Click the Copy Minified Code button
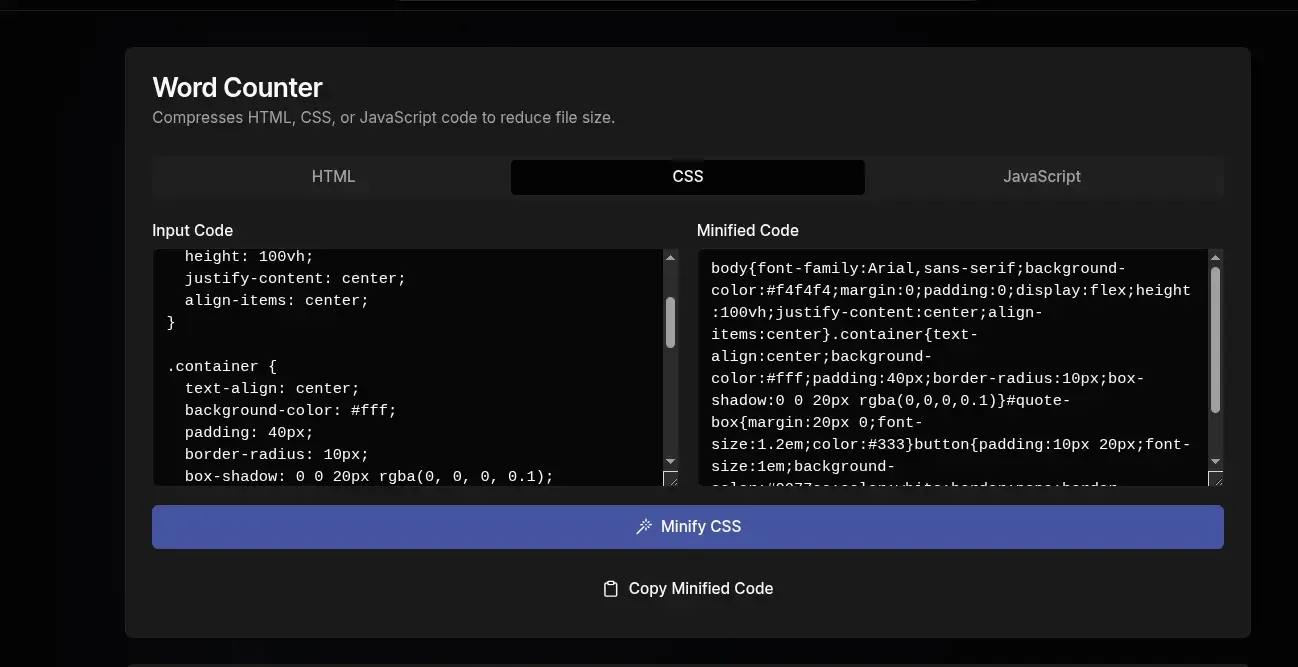 click(688, 588)
